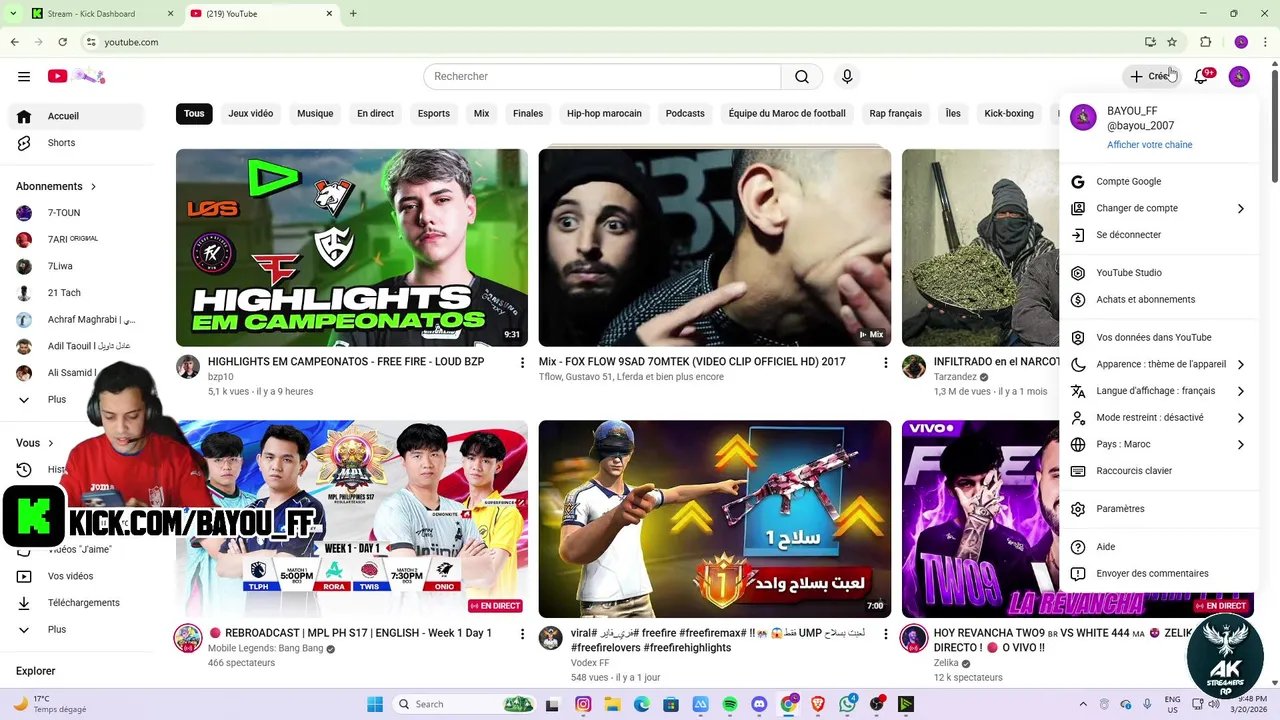Open the YouTube hamburger guide menu
Screen dimensions: 1280x720
pyautogui.click(x=24, y=76)
